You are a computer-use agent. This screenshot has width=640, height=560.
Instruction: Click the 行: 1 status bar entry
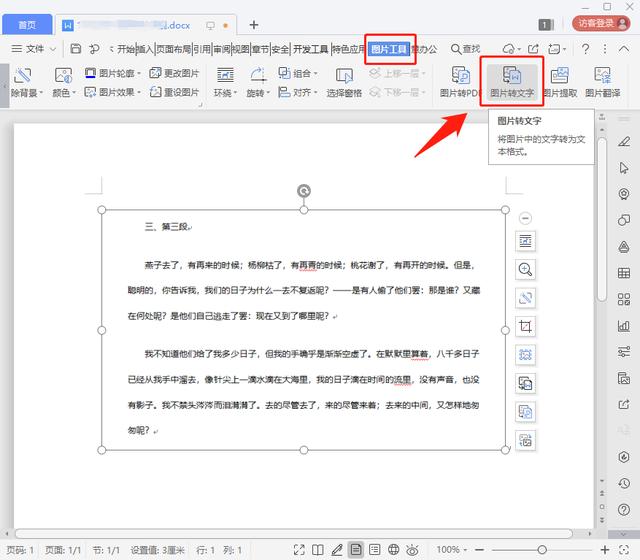click(x=205, y=550)
